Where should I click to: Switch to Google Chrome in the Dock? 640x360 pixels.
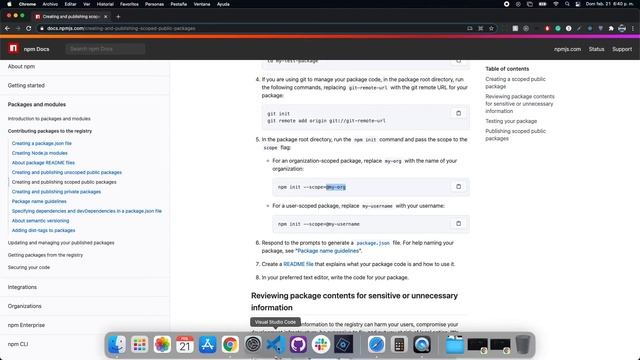pyautogui.click(x=230, y=344)
